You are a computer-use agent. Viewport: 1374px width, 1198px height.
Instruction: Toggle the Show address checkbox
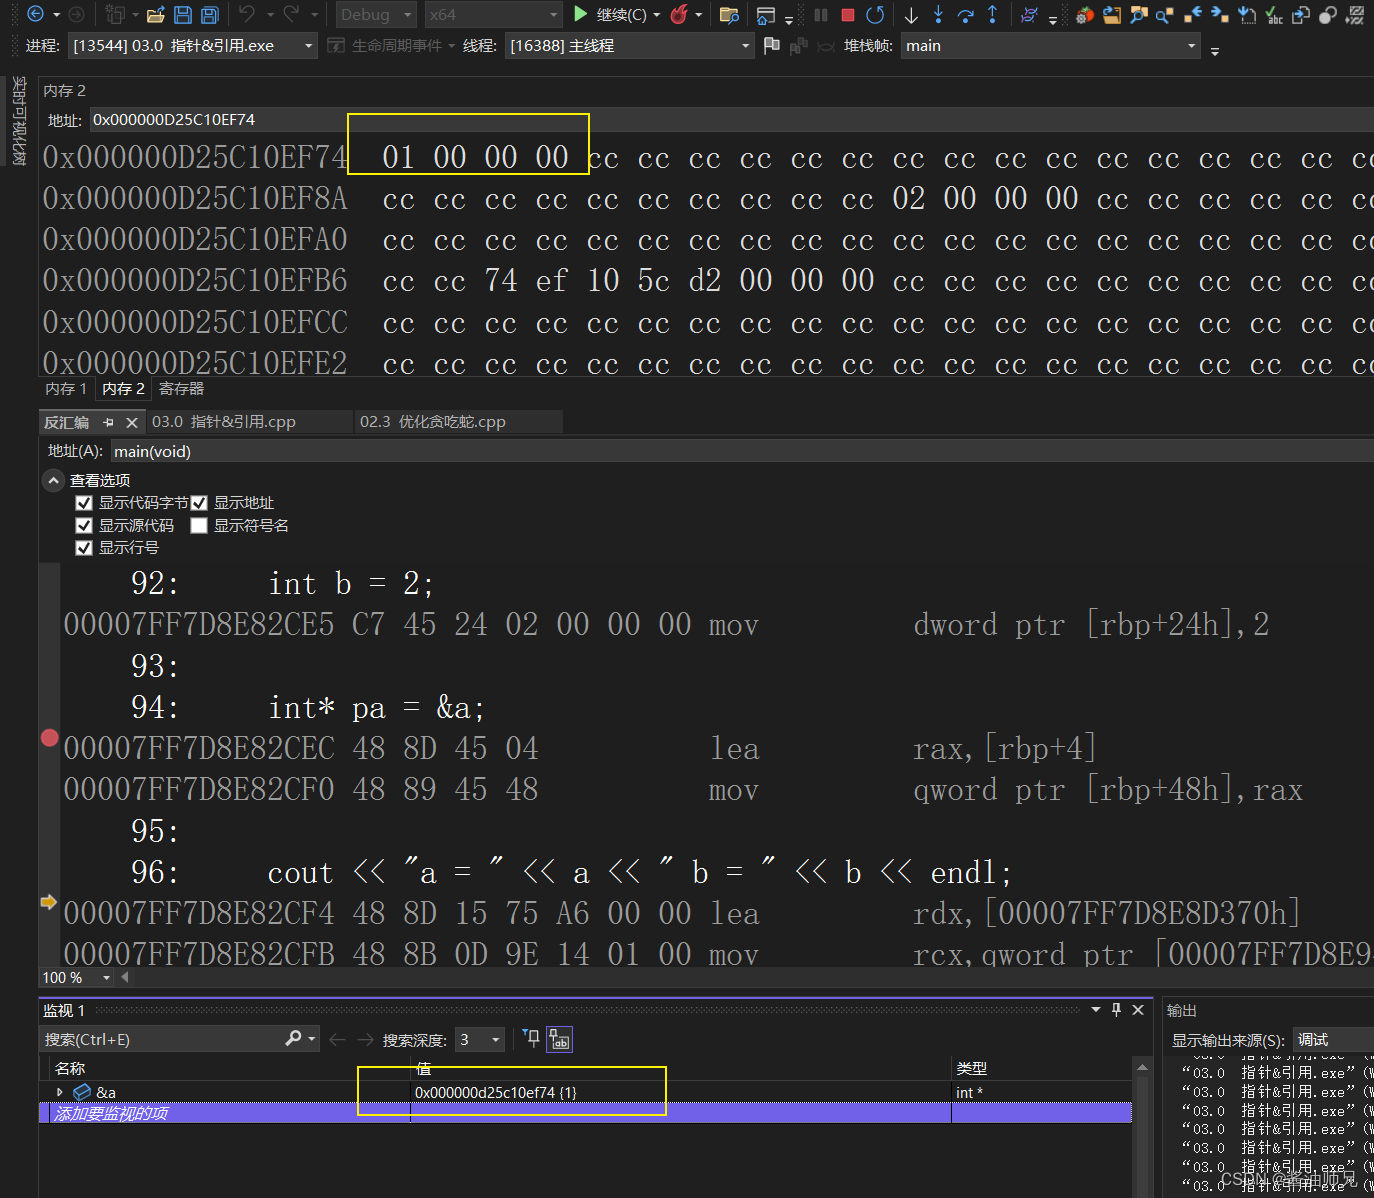point(199,503)
